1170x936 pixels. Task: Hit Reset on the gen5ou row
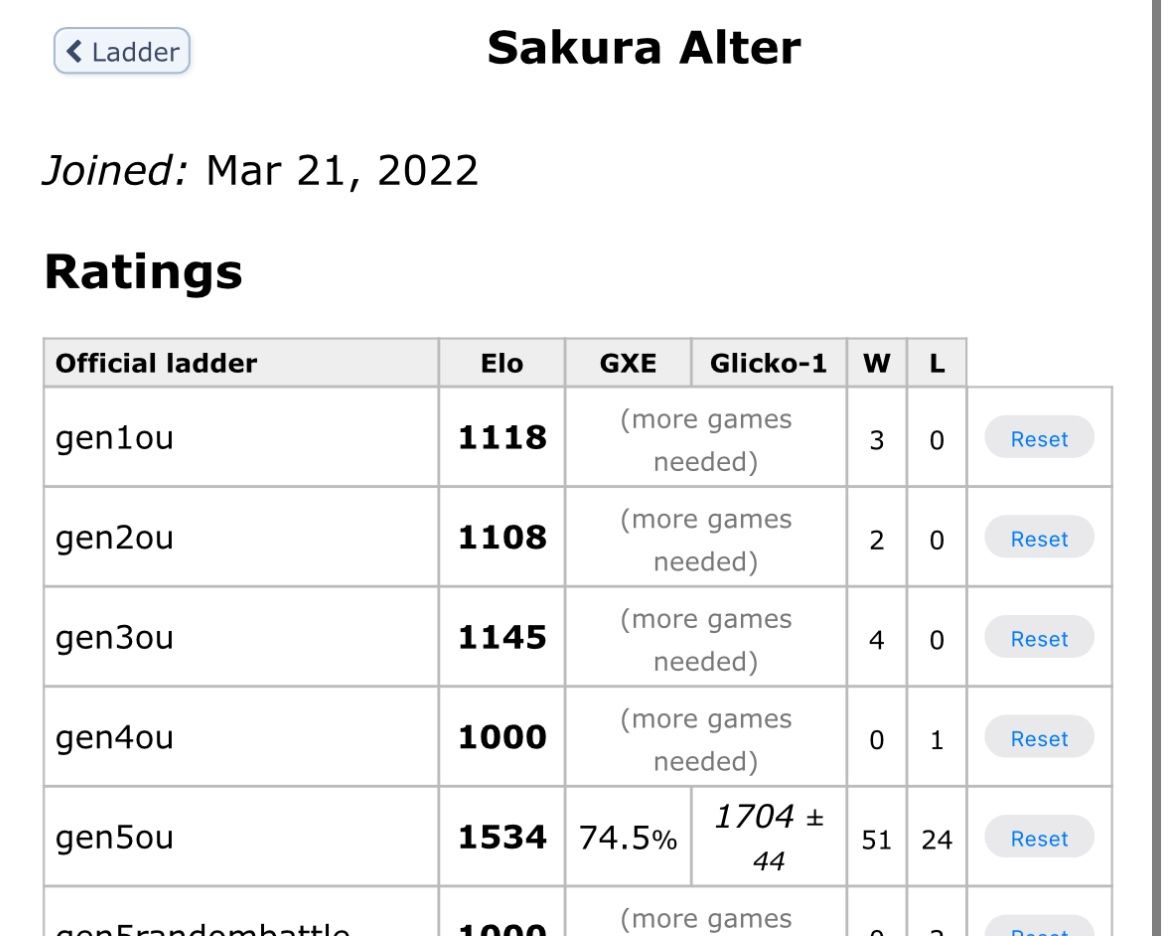click(1039, 839)
